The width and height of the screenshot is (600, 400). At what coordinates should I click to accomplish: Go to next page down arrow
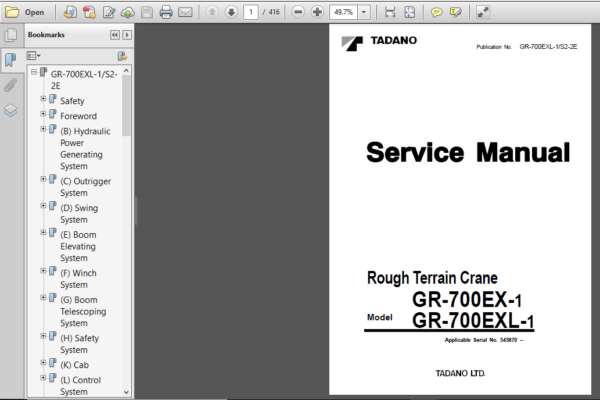(231, 12)
